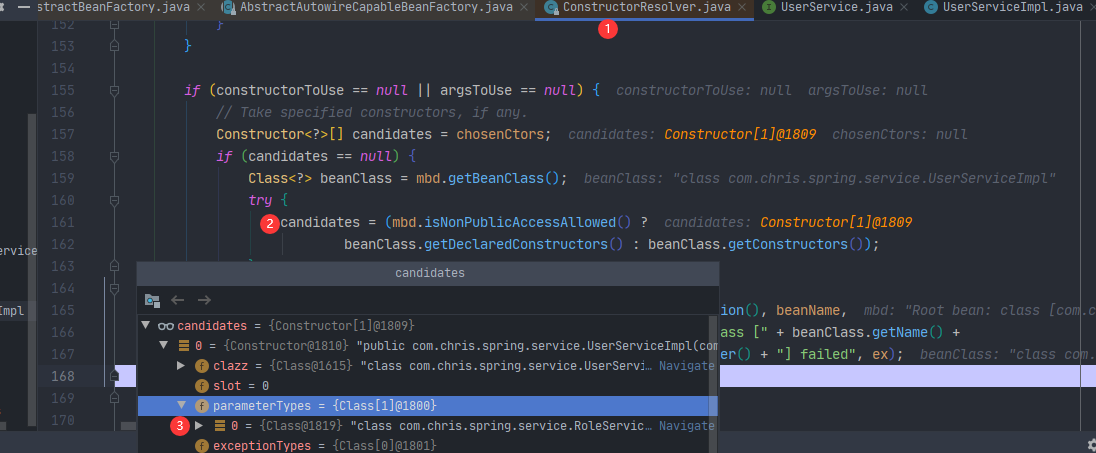
Task: Toggle code folding at line 155
Action: click(115, 91)
